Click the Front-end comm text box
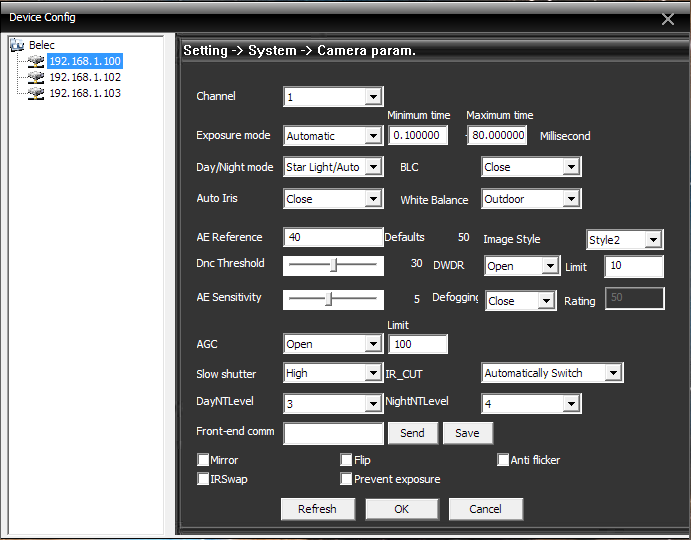Viewport: 691px width, 540px height. point(334,433)
